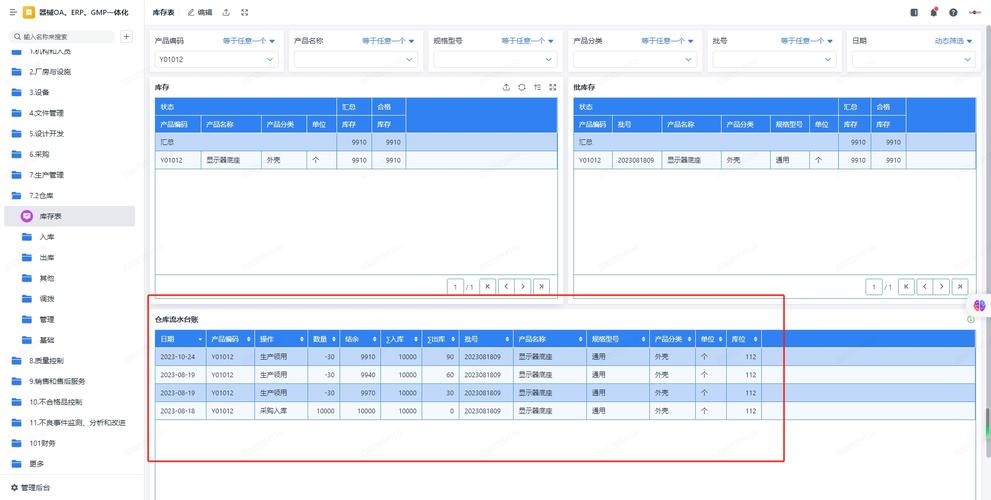Expand the 批号 filter value dropdown
Viewport: 991px width, 500px height.
(829, 59)
